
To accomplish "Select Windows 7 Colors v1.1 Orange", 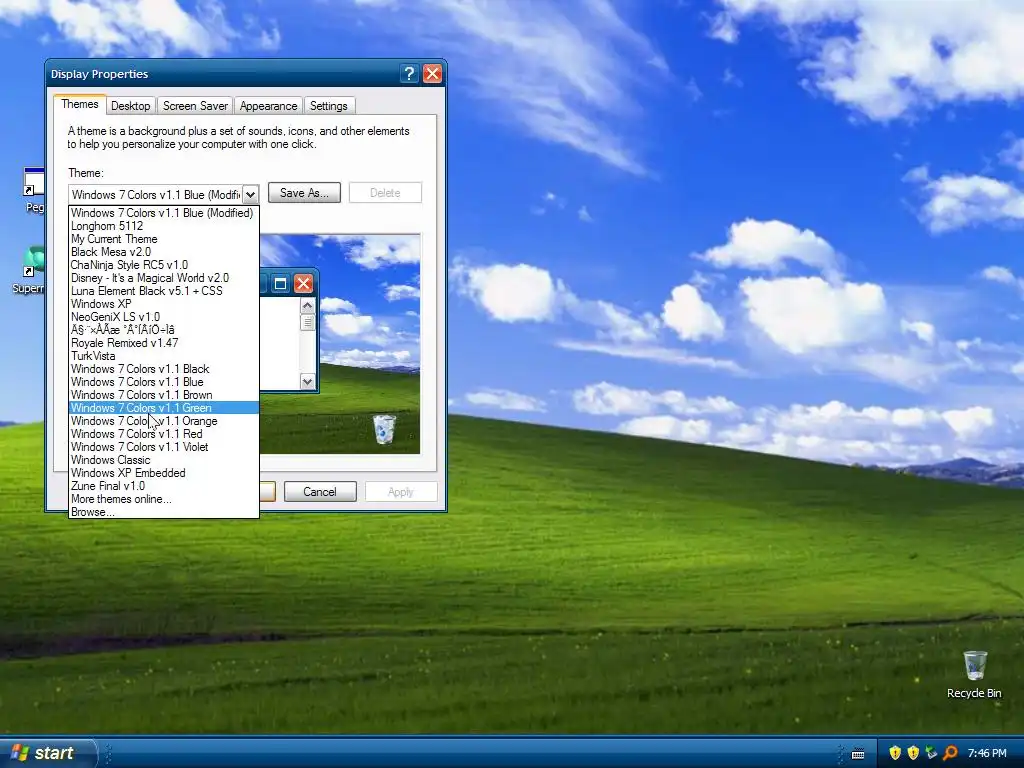I will tap(164, 421).
